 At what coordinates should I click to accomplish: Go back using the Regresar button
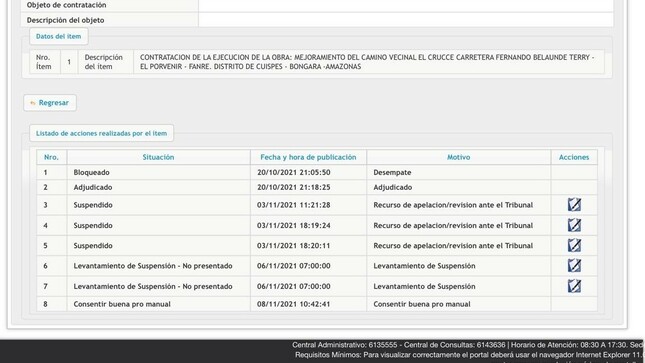coord(50,103)
